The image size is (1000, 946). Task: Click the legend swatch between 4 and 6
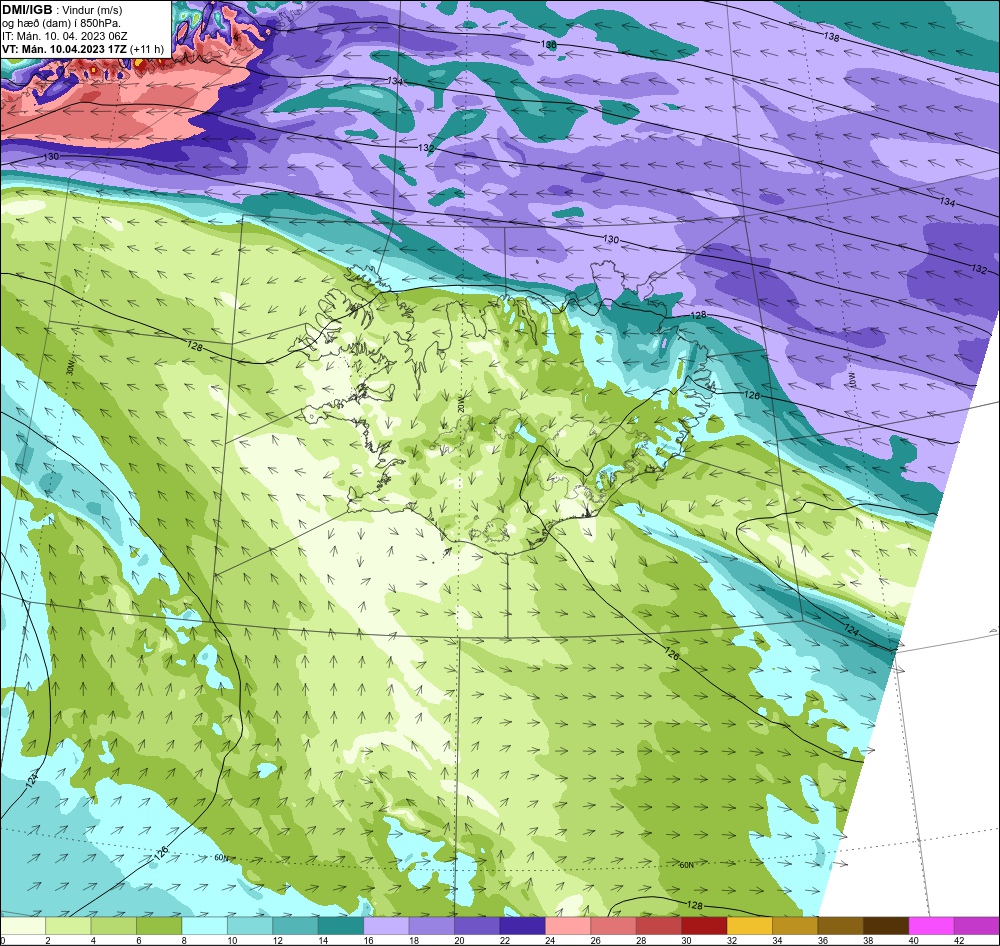[x=114, y=925]
